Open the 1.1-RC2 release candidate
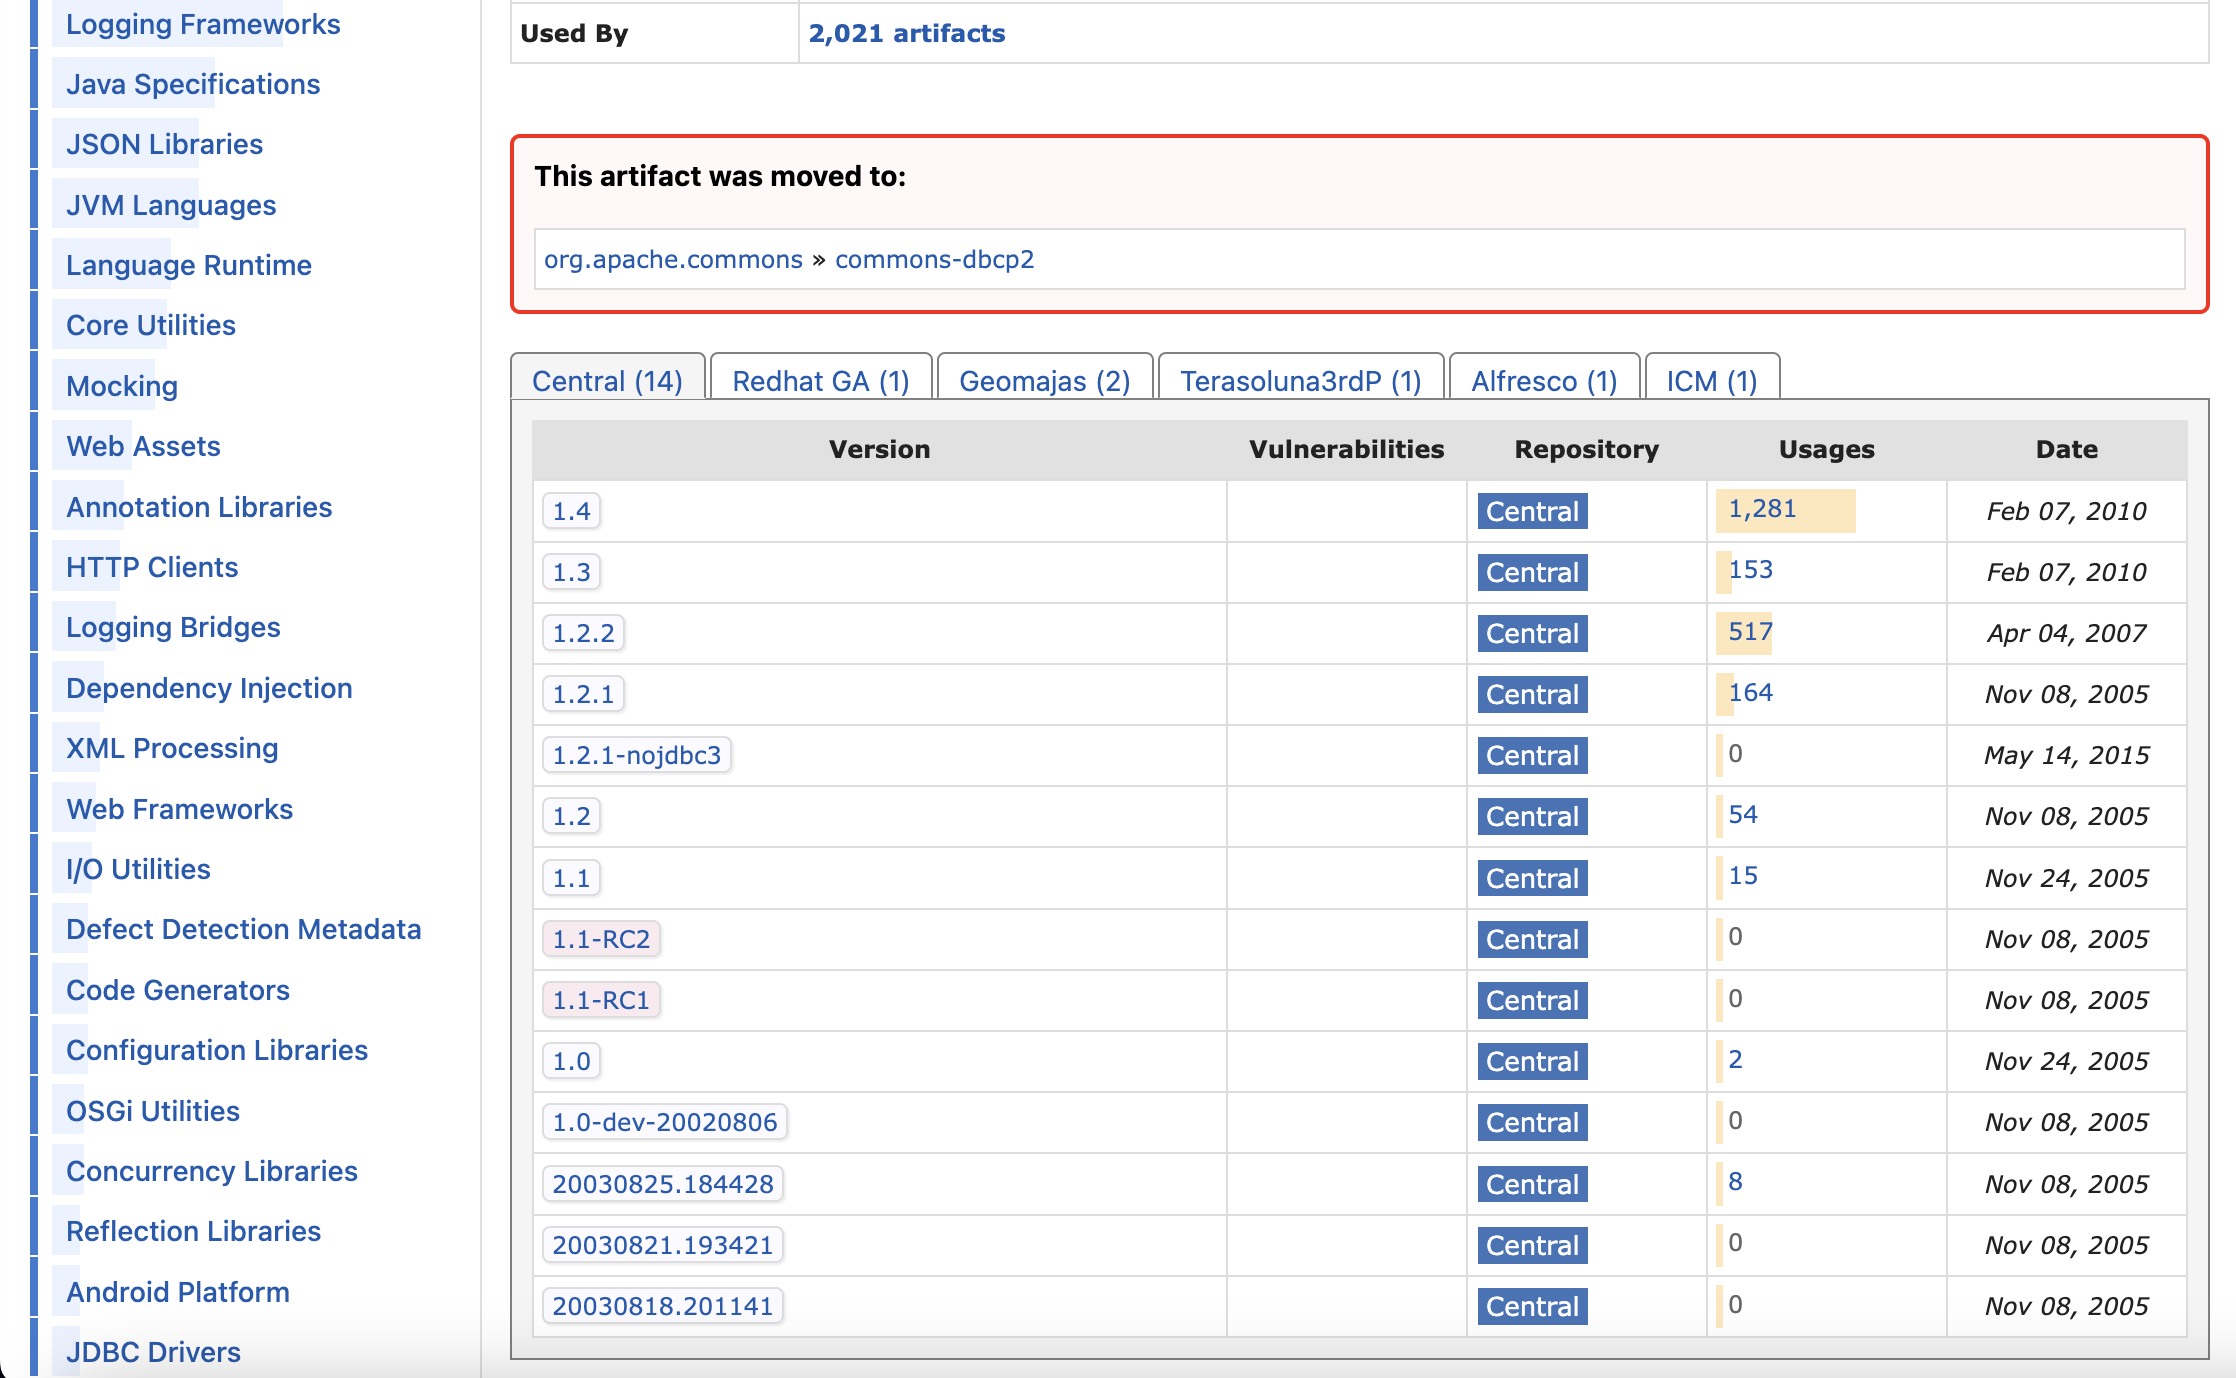This screenshot has width=2236, height=1378. 600,938
